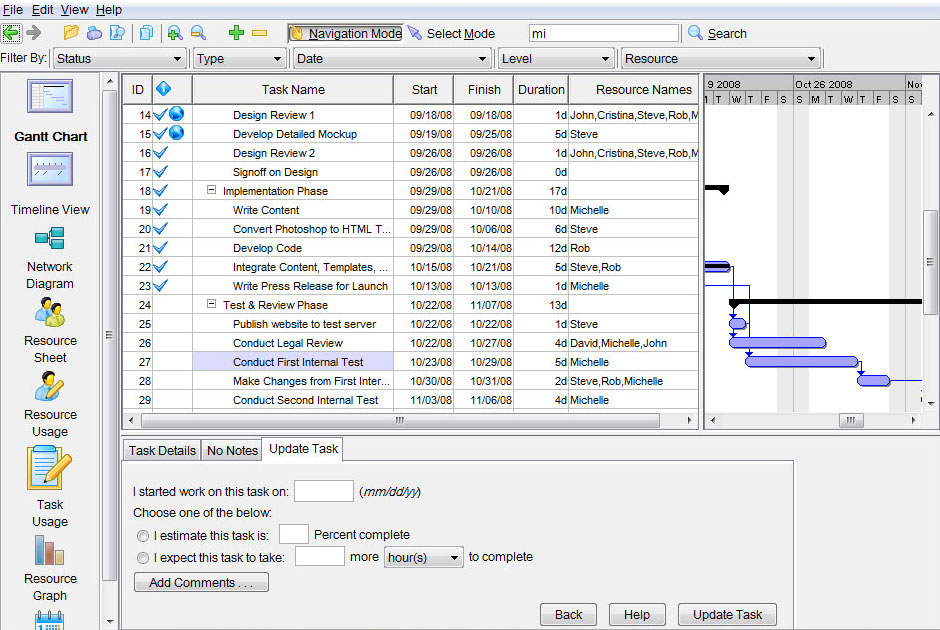Switch to the No Notes tab
This screenshot has width=940, height=630.
click(x=232, y=450)
